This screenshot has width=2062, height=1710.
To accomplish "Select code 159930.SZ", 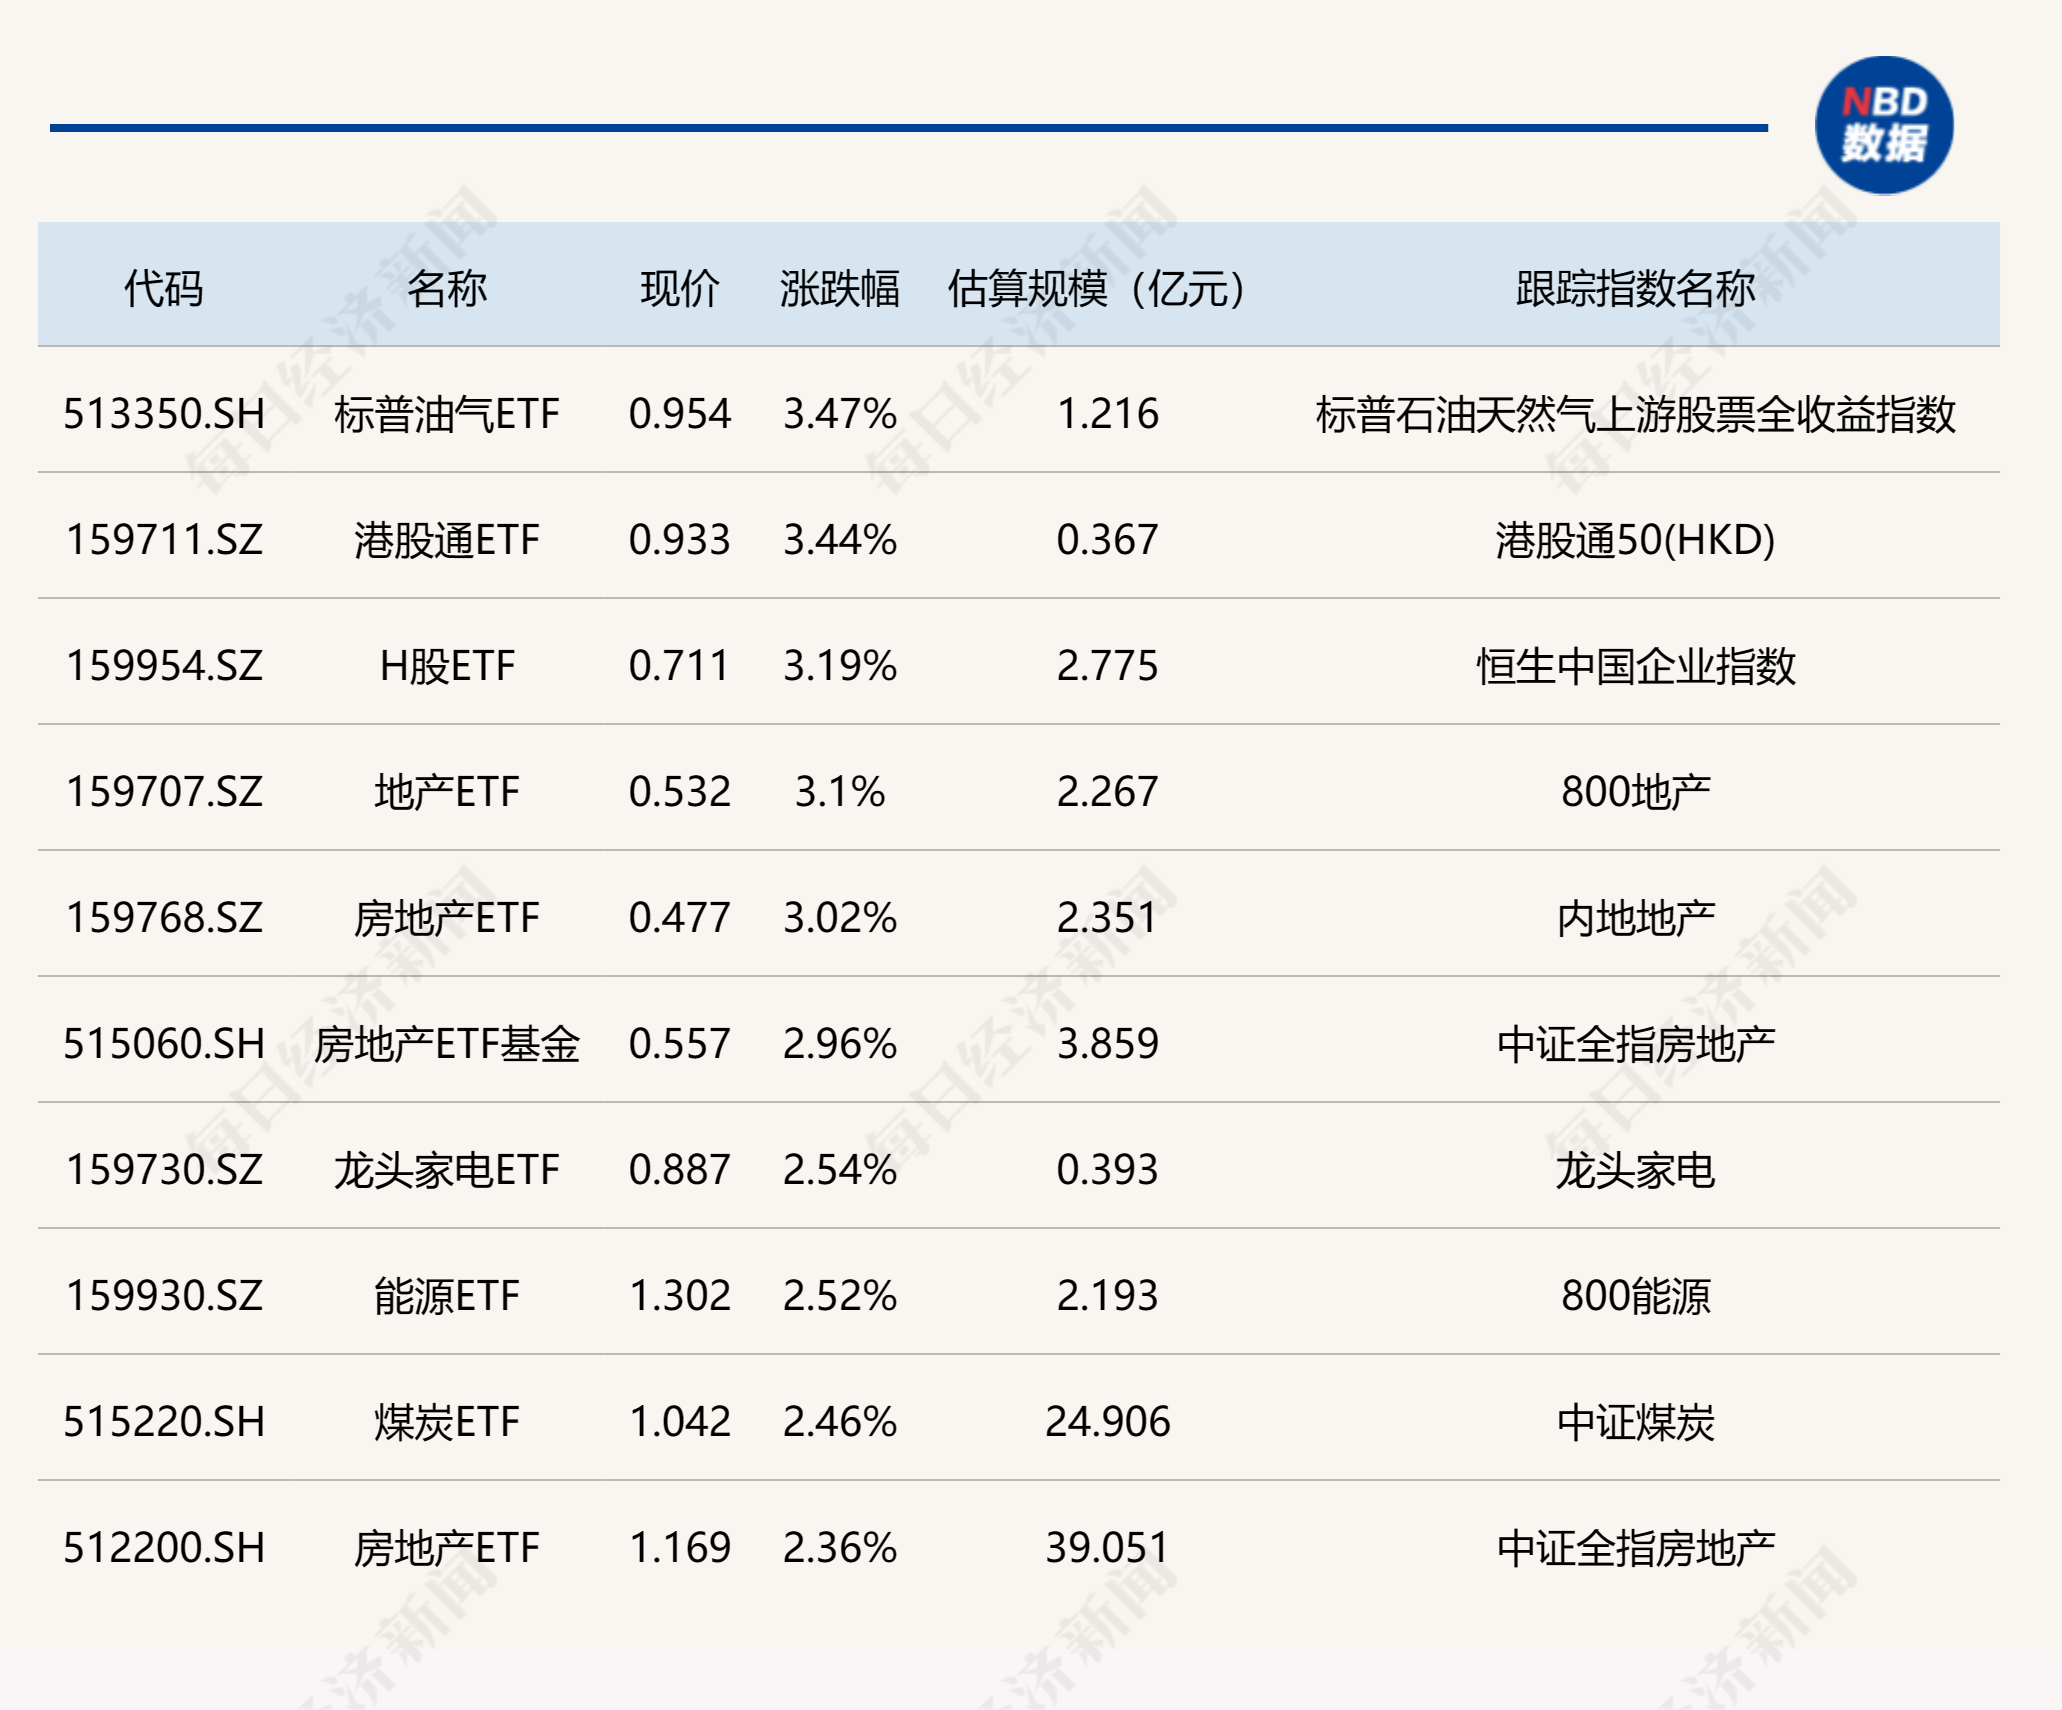I will click(x=164, y=1296).
